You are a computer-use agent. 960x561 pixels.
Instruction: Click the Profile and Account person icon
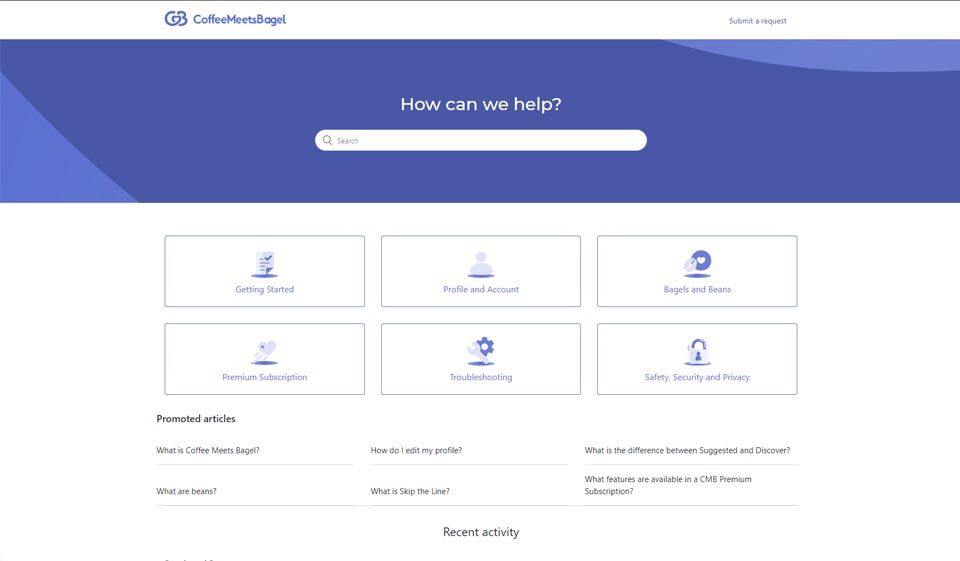481,264
